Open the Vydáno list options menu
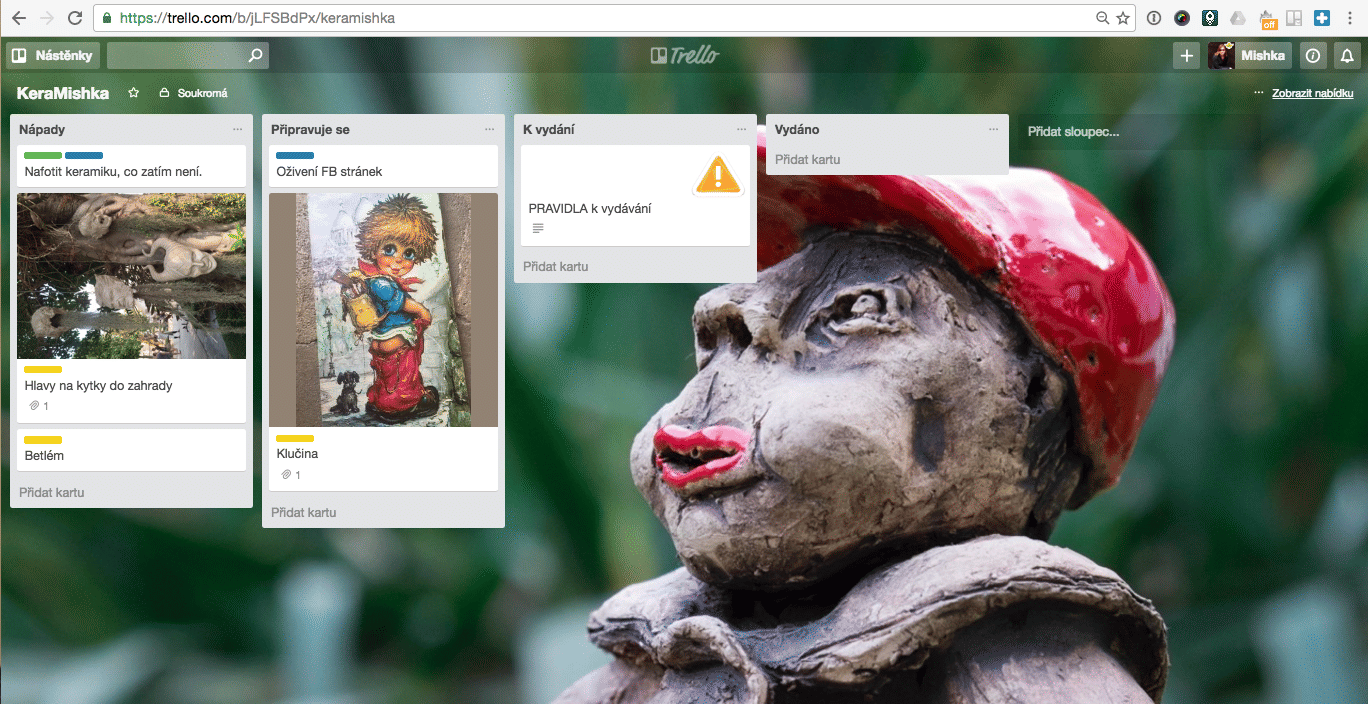Image resolution: width=1368 pixels, height=704 pixels. 993,129
